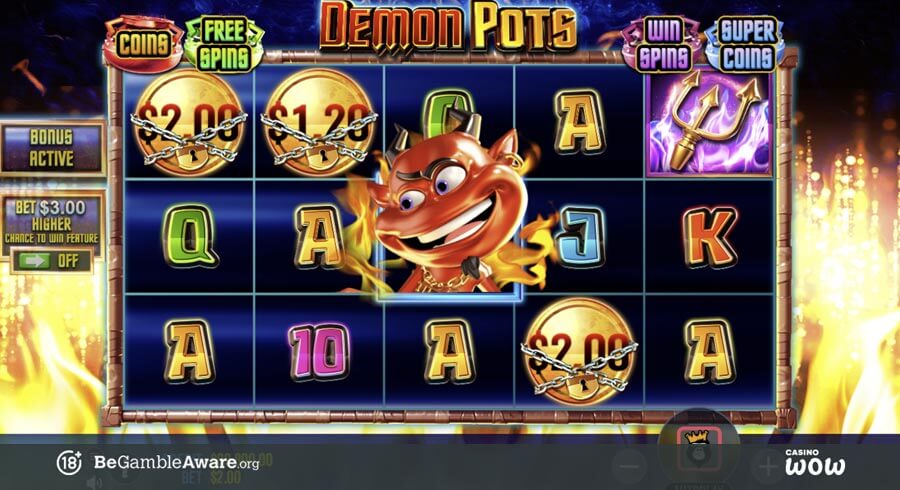Image resolution: width=900 pixels, height=490 pixels.
Task: Select the blue Super Coins pot
Action: (744, 44)
